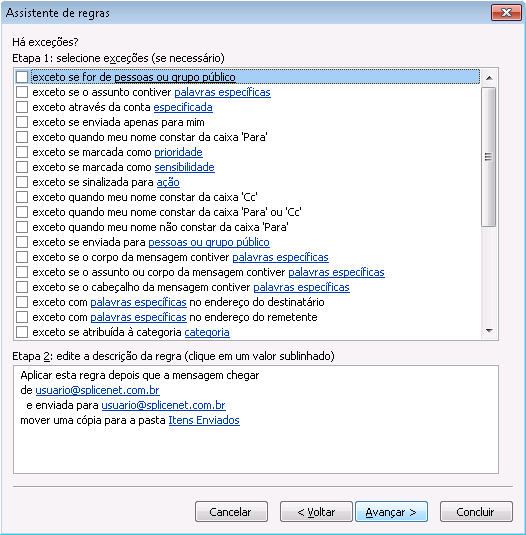
Task: Click the scroll up arrow of exceptions list
Action: pos(489,78)
